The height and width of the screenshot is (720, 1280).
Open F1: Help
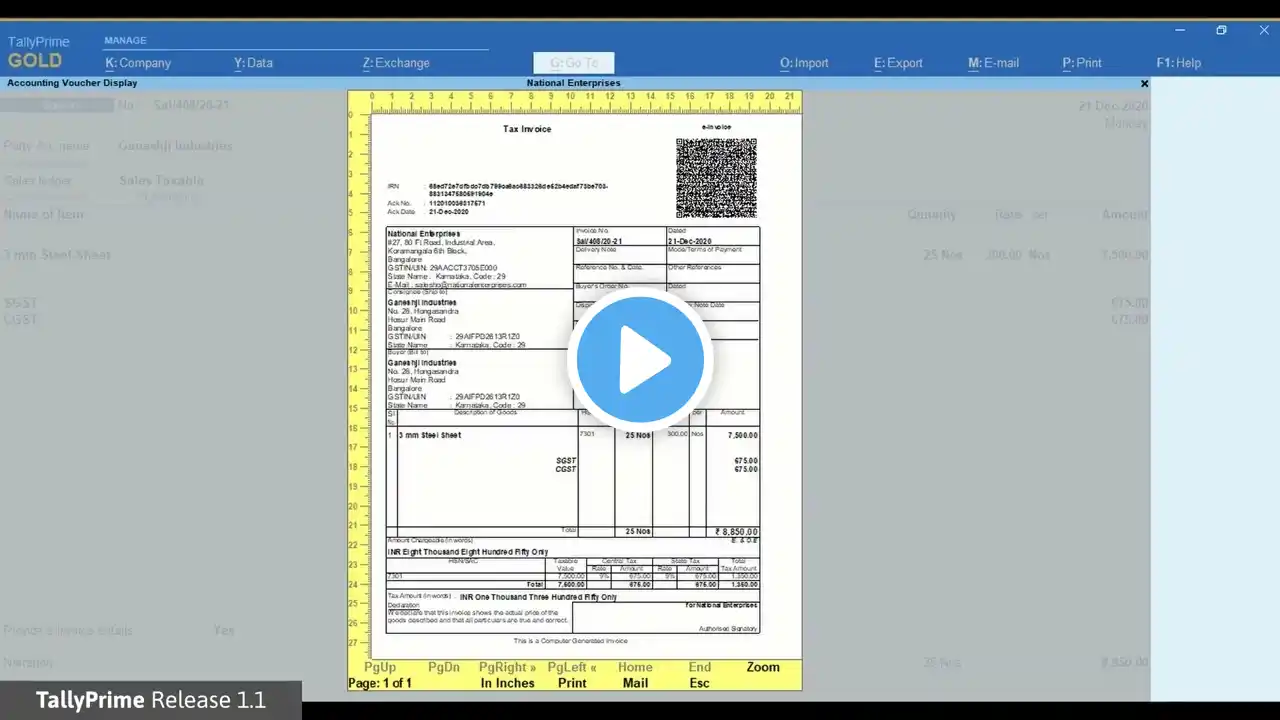[1178, 63]
